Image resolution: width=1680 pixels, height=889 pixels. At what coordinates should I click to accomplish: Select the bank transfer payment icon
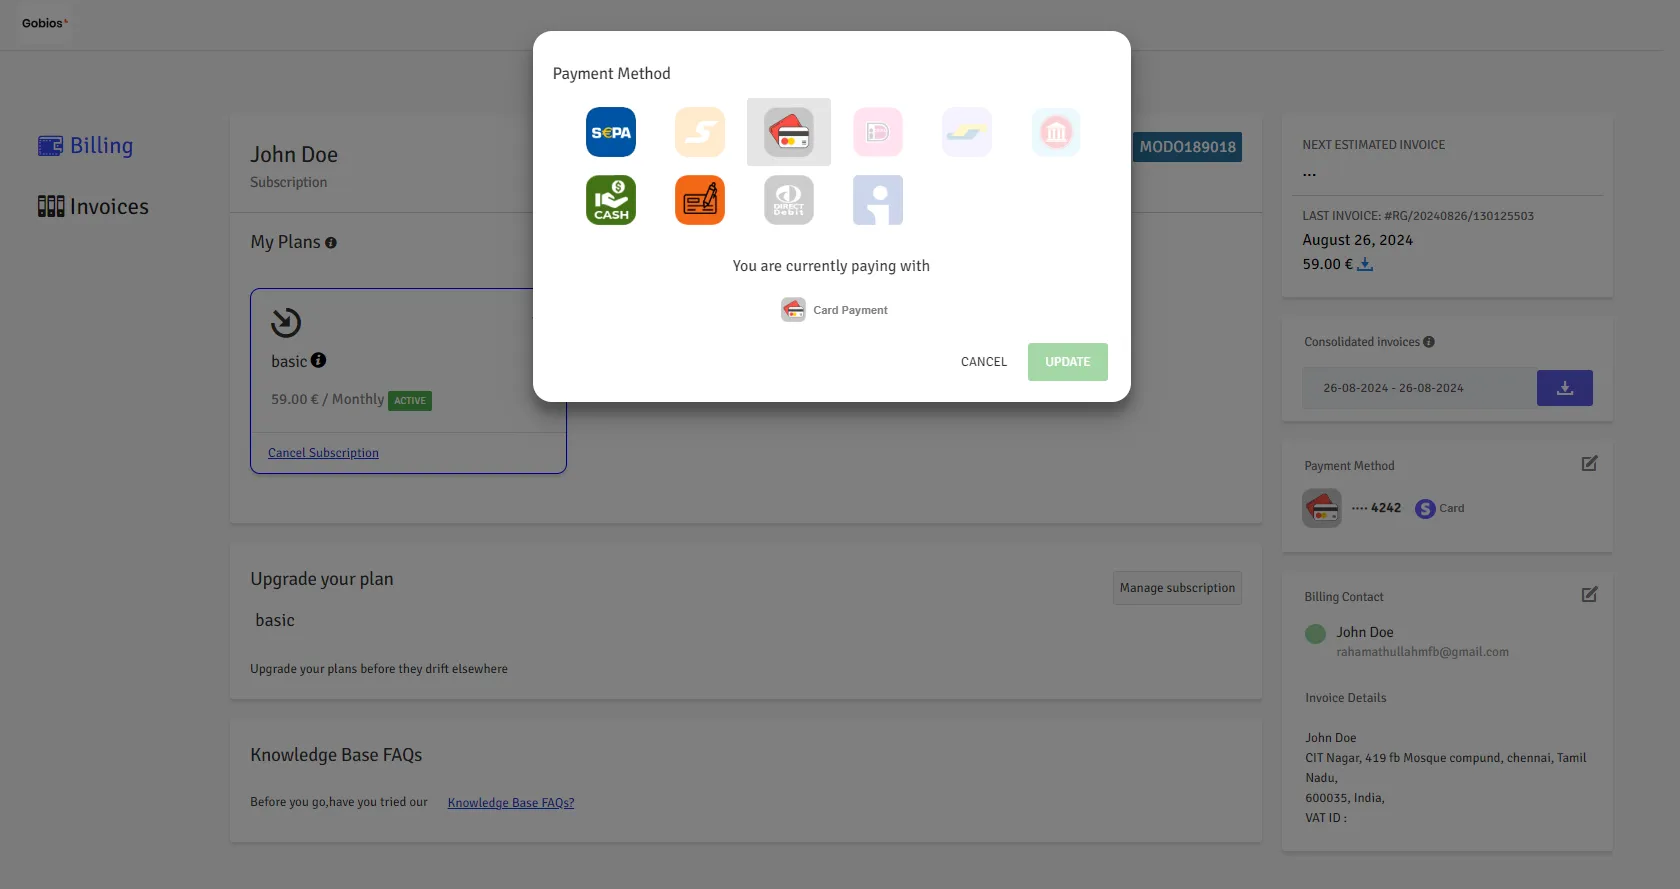tap(1056, 132)
